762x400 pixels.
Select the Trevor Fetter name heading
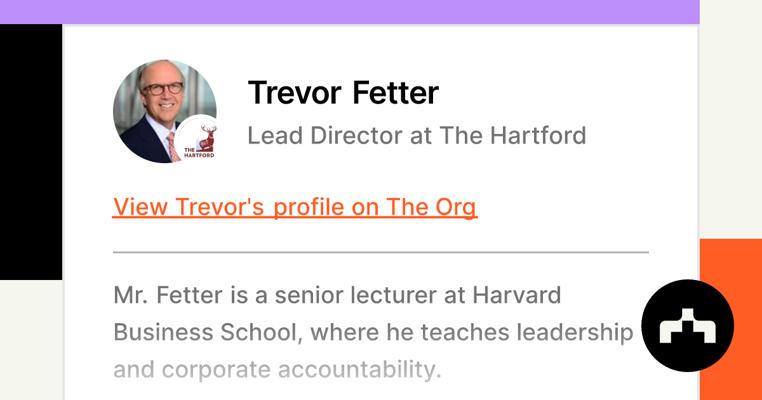pos(342,93)
